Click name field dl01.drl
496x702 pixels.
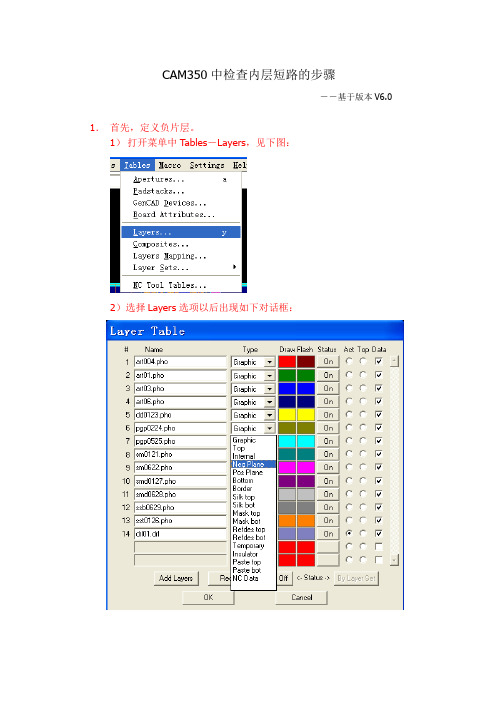(x=180, y=534)
